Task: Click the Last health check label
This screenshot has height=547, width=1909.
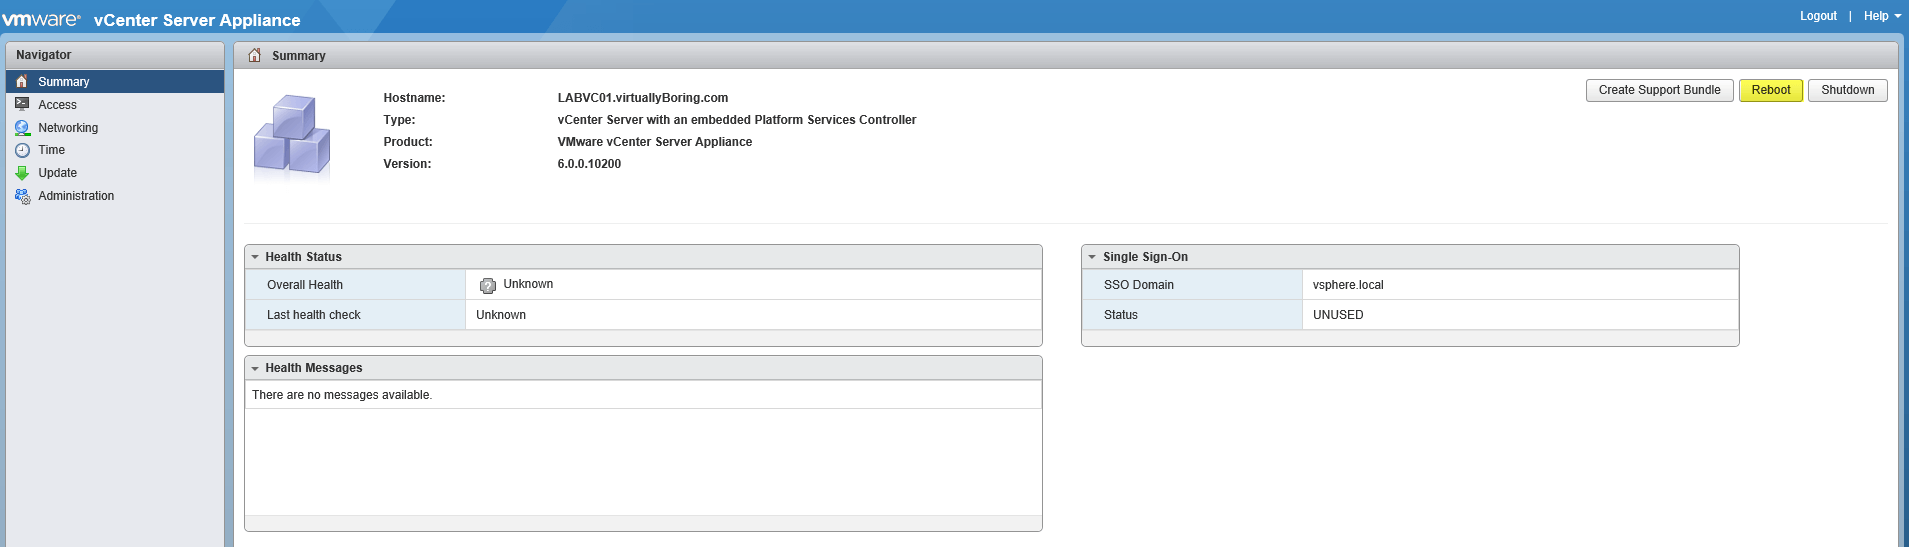Action: pos(314,315)
